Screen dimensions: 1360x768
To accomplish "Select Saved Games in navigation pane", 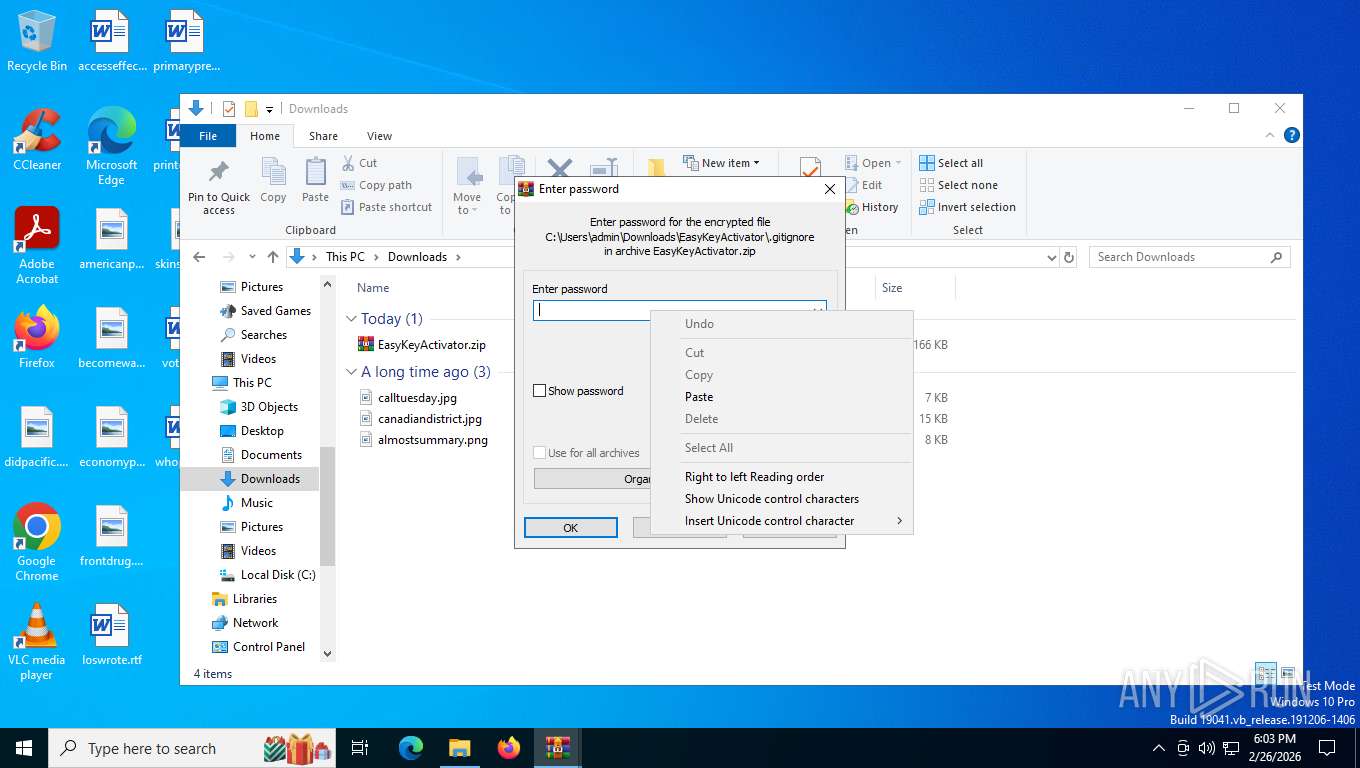I will click(x=265, y=311).
